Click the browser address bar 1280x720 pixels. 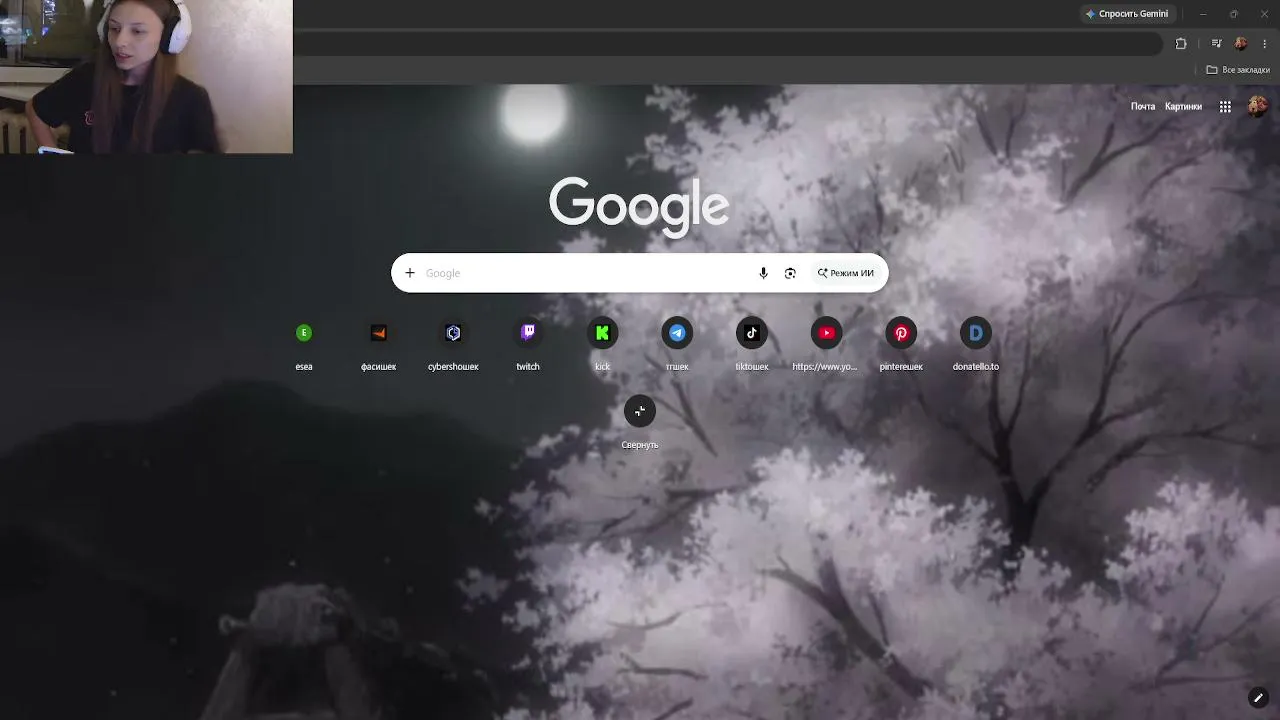click(x=728, y=44)
